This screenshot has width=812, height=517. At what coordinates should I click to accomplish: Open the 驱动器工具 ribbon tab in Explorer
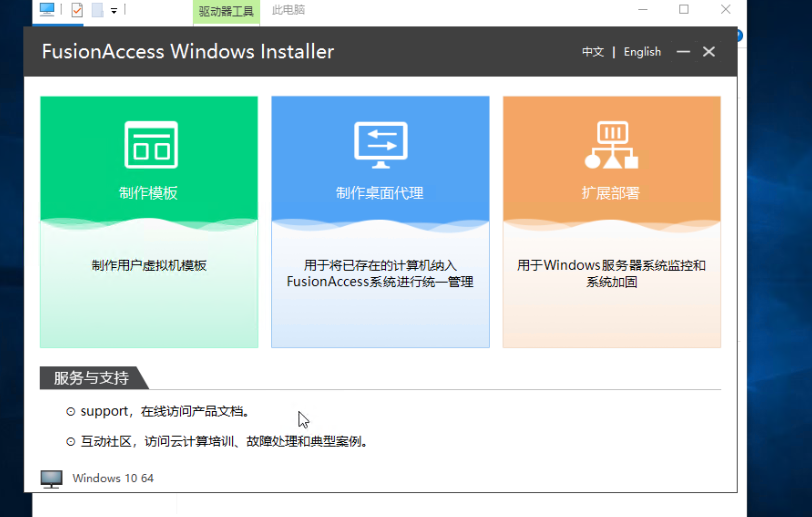226,11
